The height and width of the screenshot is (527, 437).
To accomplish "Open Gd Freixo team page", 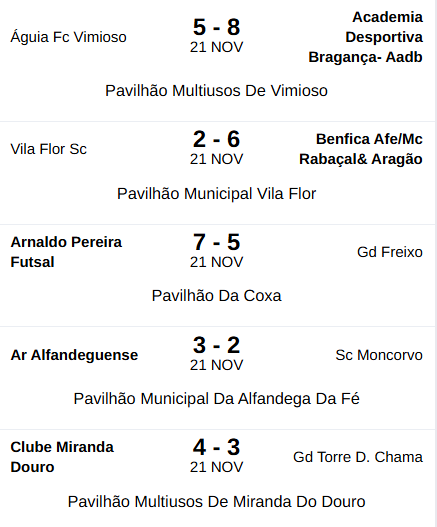I will tap(390, 252).
